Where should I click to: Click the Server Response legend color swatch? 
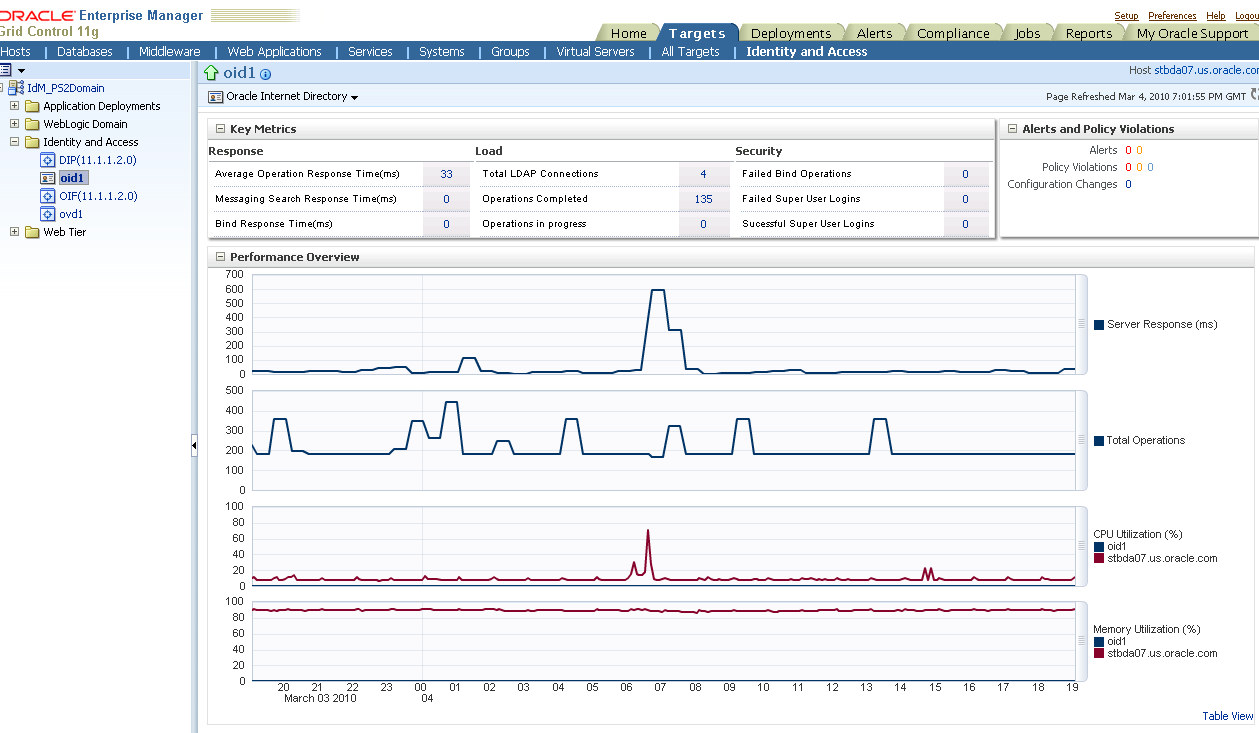click(x=1099, y=324)
